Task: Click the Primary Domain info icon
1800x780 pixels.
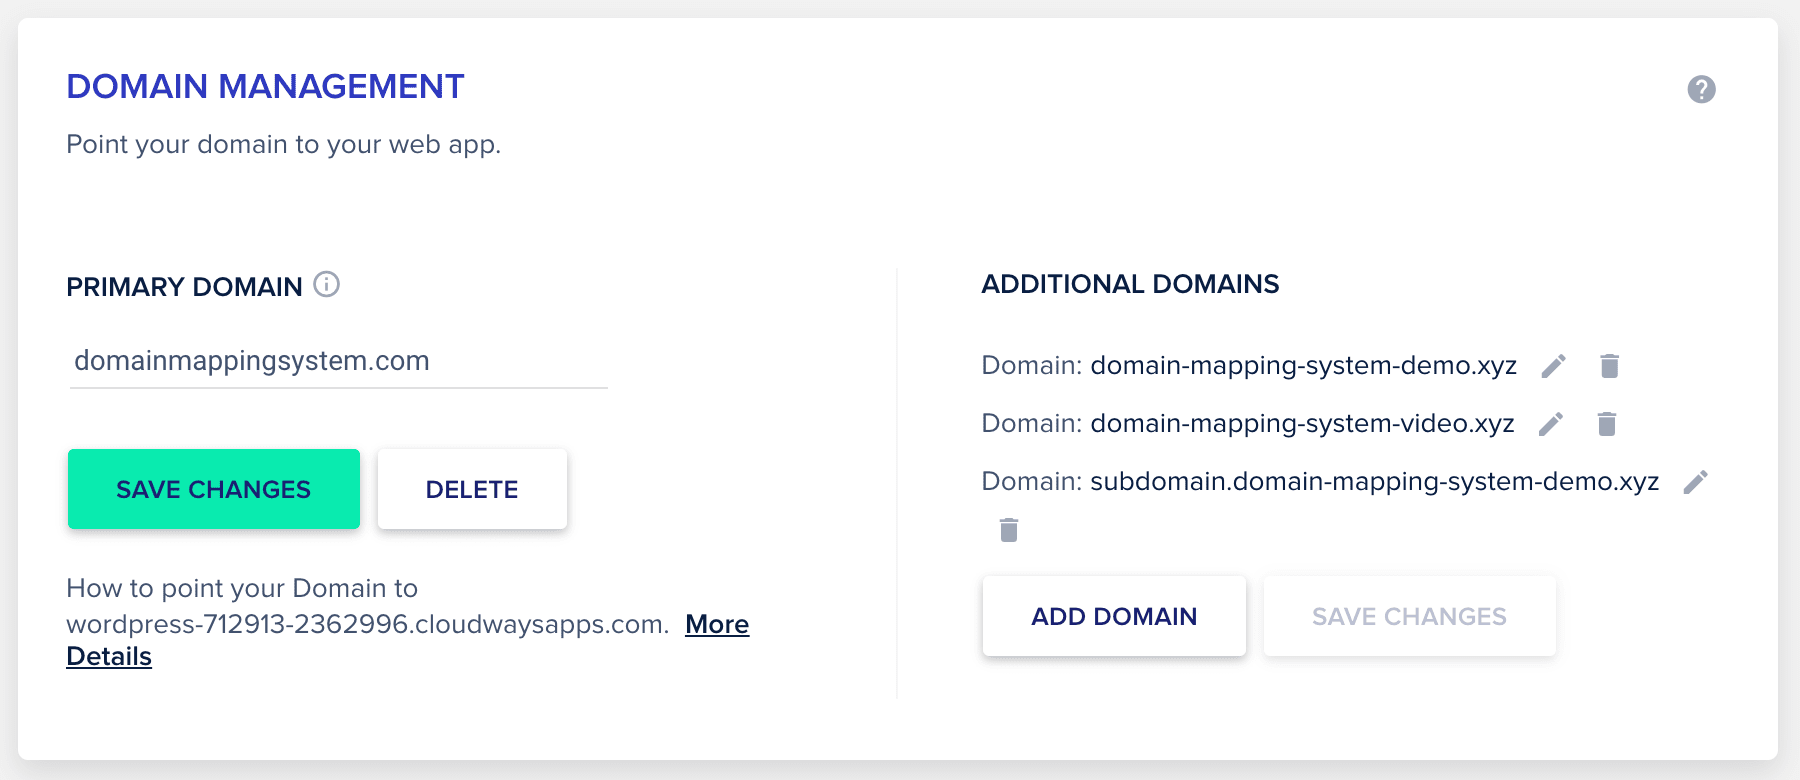Action: (327, 285)
